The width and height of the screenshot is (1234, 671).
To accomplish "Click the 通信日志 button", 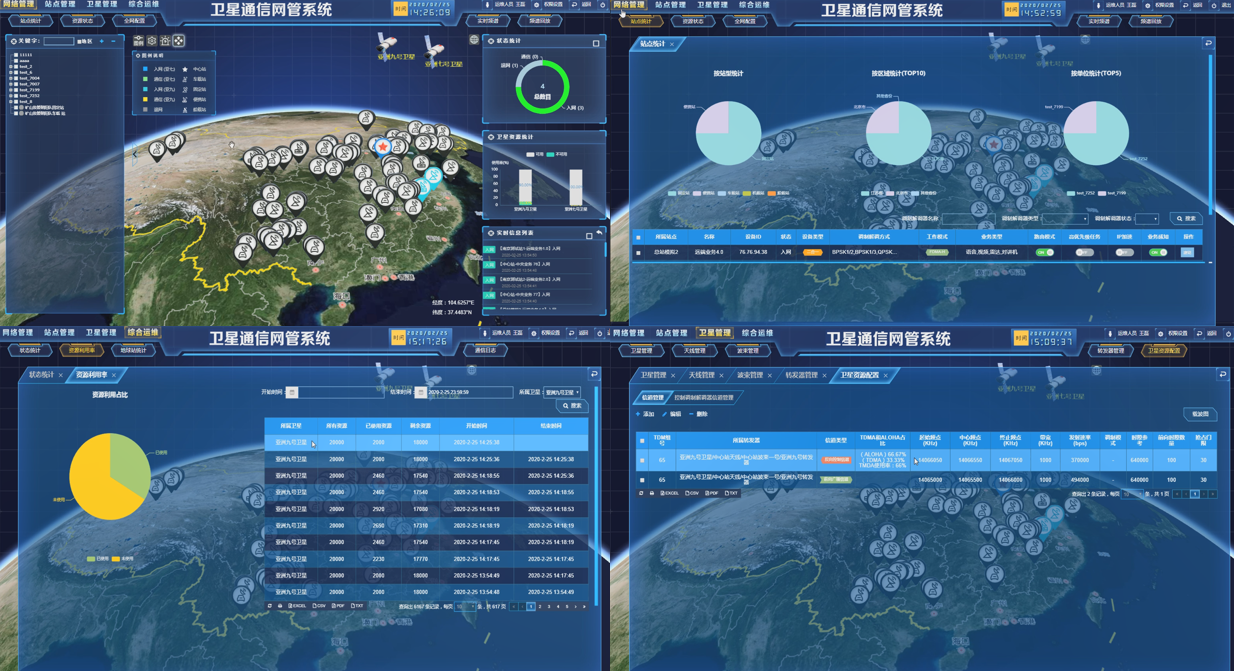I will point(486,351).
